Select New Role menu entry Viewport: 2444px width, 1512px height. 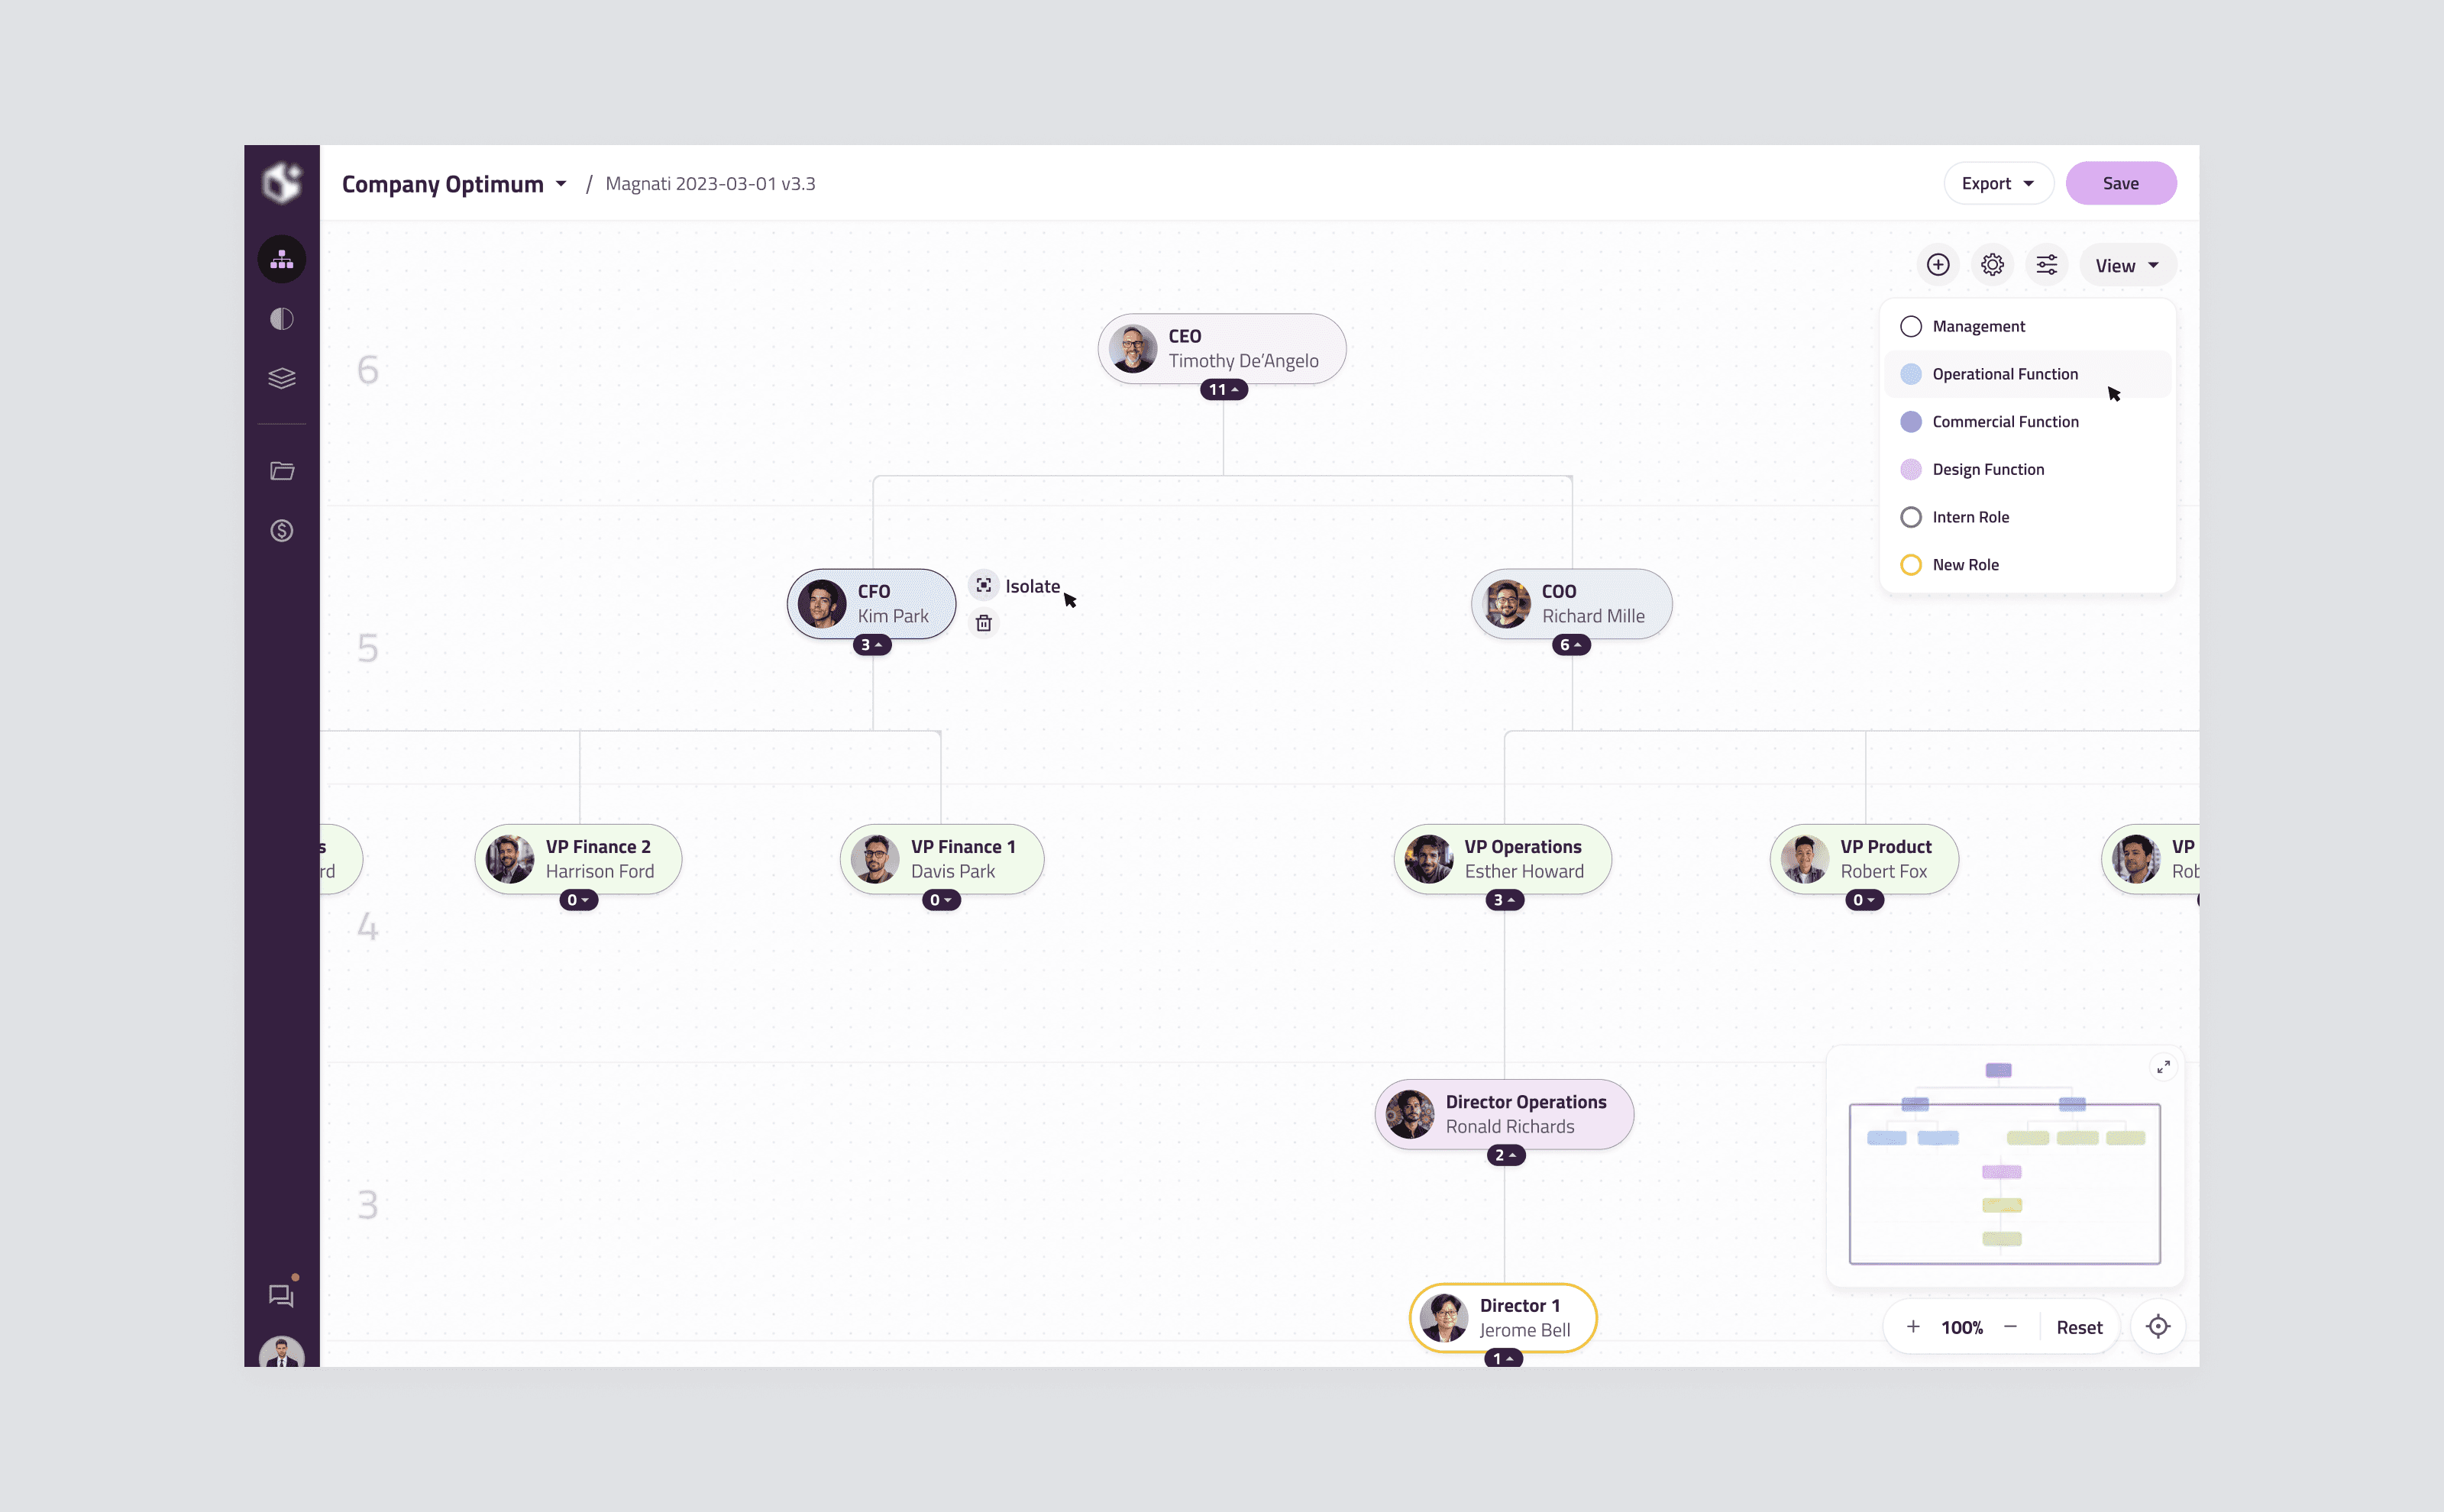(x=2028, y=565)
